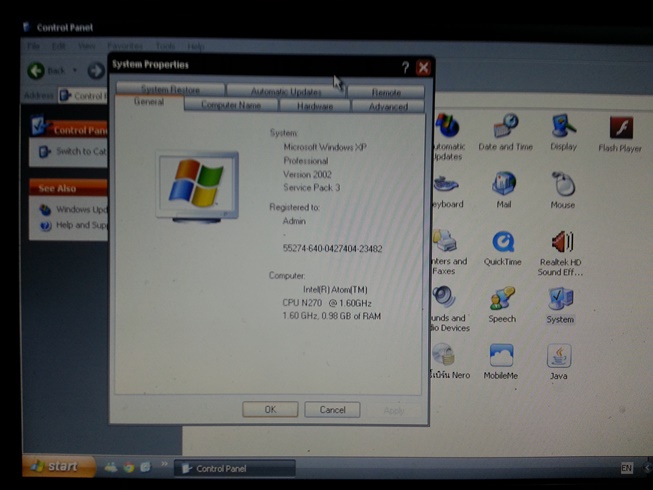Switch to the Computer Name tab
This screenshot has height=490, width=653.
pyautogui.click(x=230, y=106)
